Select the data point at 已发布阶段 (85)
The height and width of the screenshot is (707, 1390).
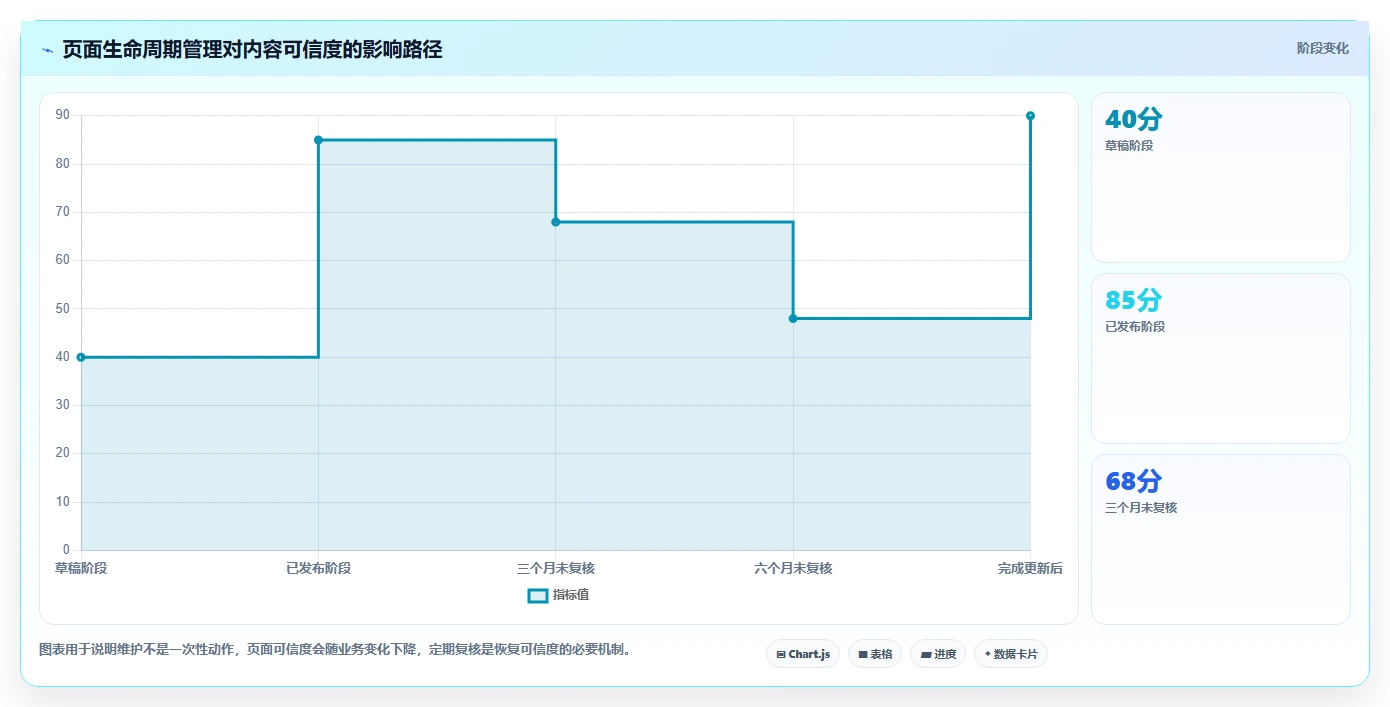click(318, 140)
